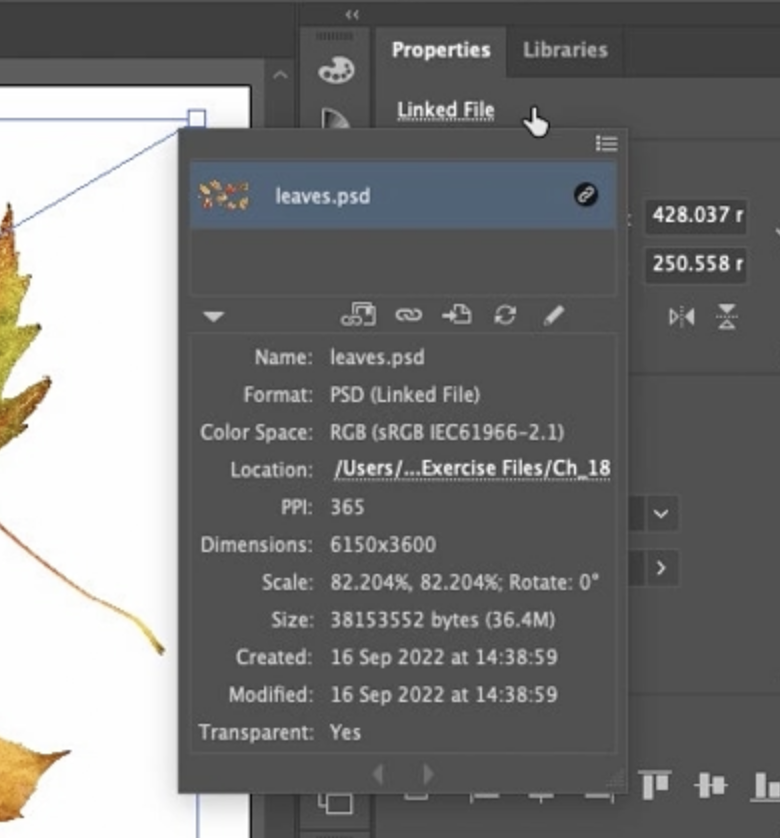The height and width of the screenshot is (838, 780).
Task: Collapse the link info disclosure triangle
Action: click(x=213, y=316)
